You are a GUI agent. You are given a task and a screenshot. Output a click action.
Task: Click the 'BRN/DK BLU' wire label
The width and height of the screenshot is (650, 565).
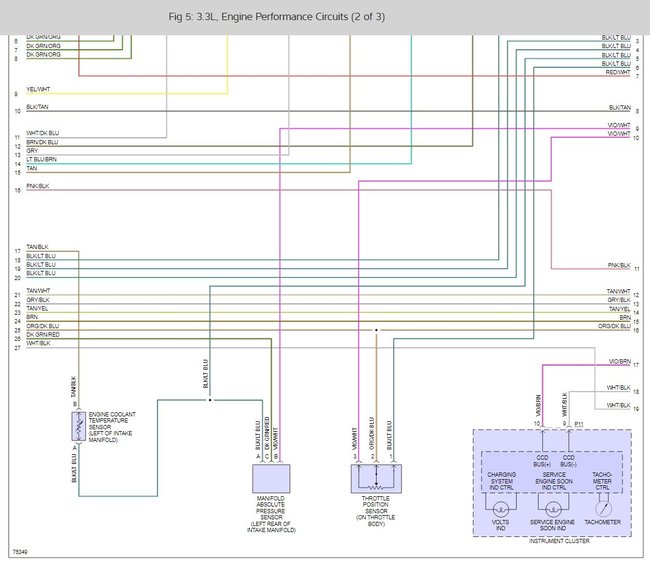(42, 142)
